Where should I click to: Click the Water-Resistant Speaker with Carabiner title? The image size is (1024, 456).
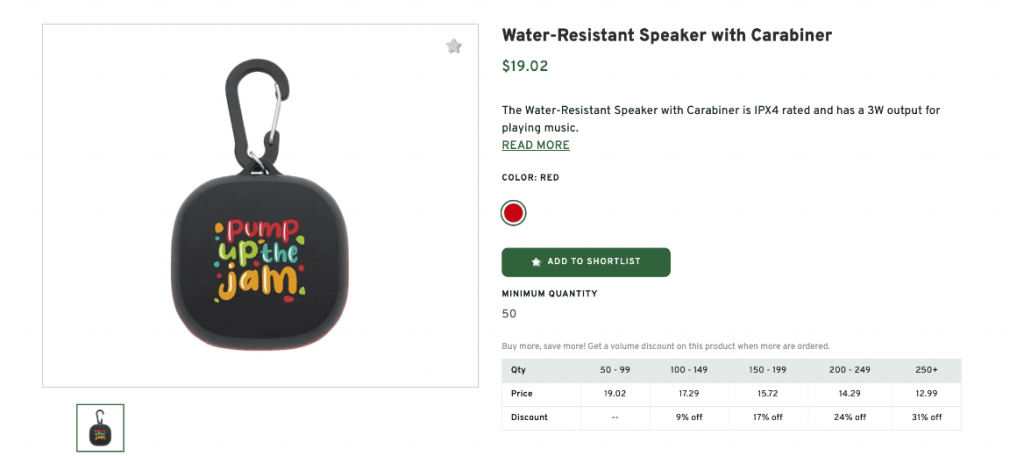(x=666, y=36)
